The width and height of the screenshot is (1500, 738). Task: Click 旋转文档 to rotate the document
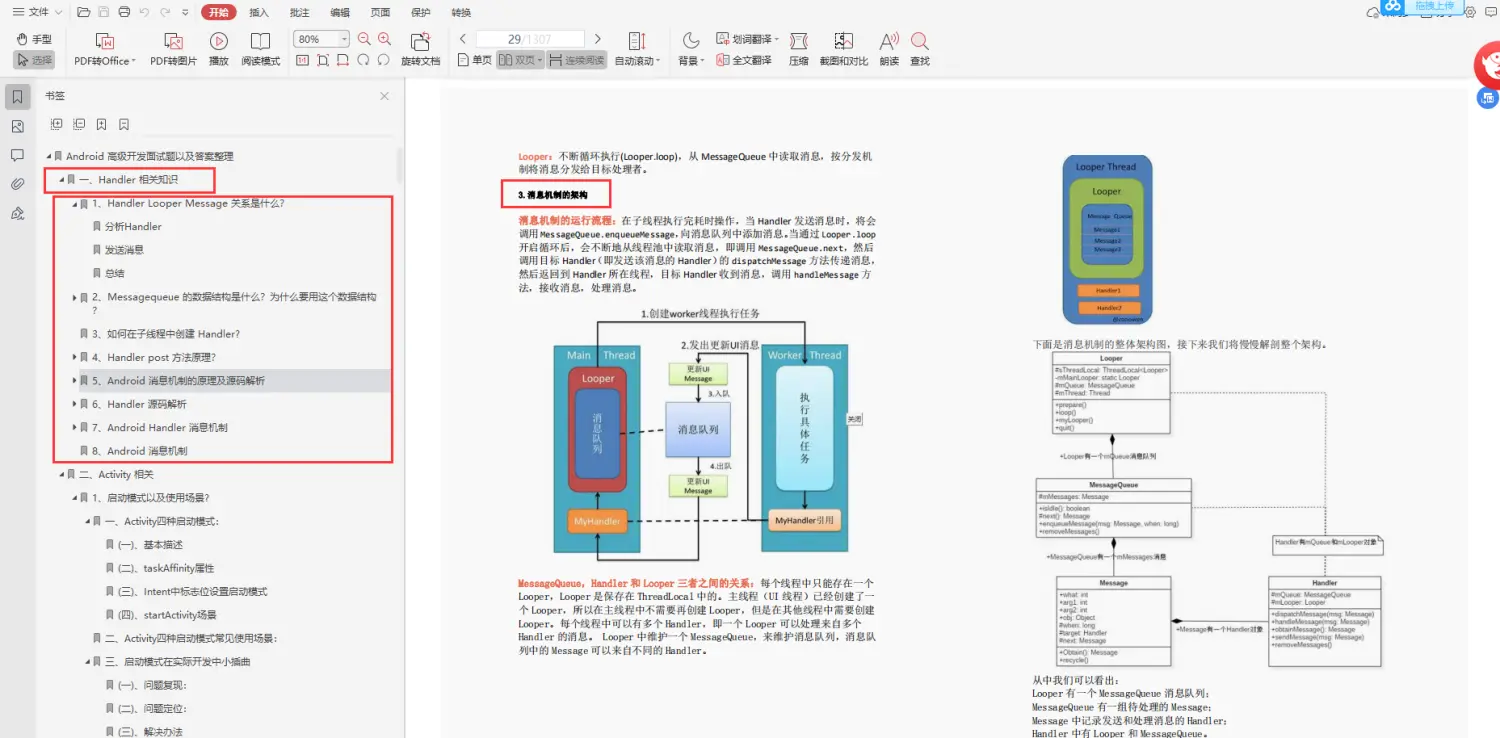(421, 49)
